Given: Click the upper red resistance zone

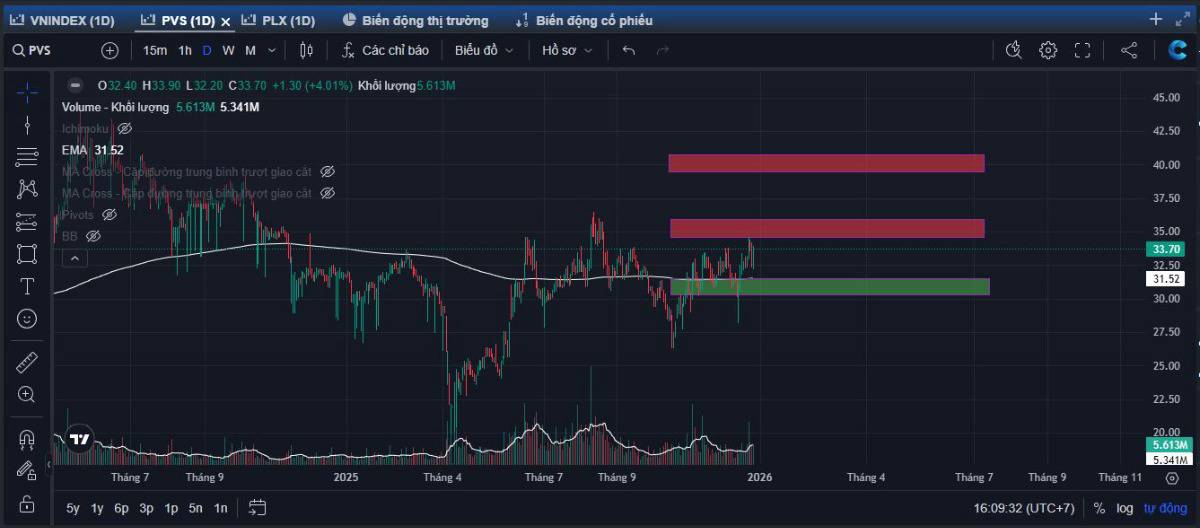Looking at the screenshot, I should pos(826,163).
